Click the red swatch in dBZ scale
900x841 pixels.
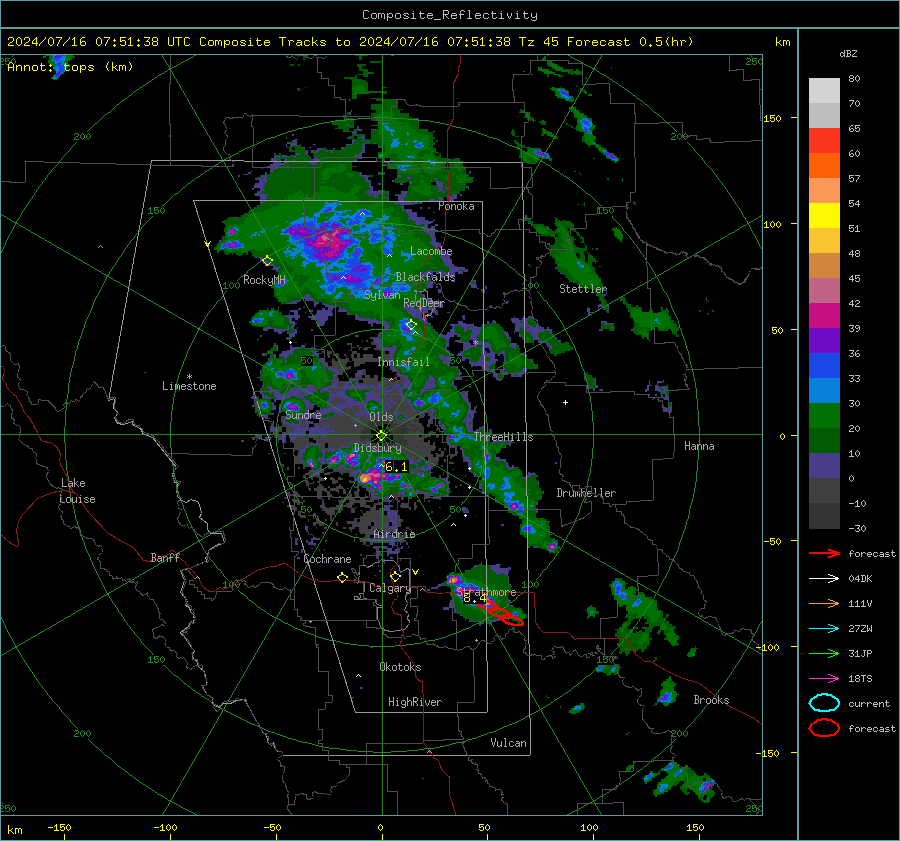(824, 141)
